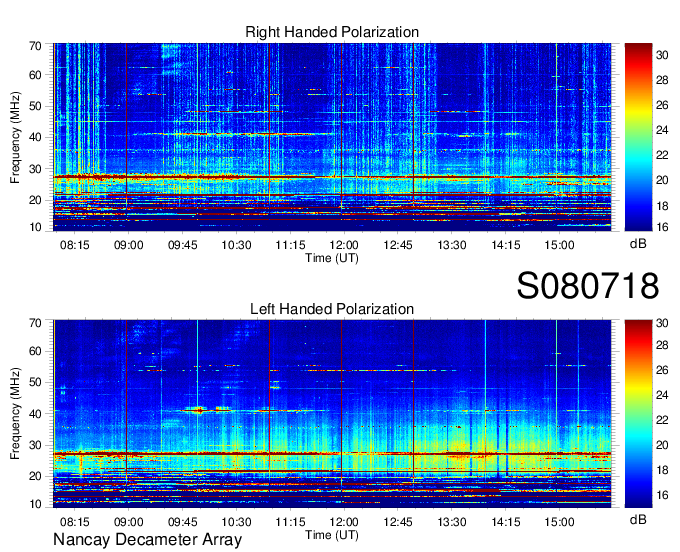Click the 22 dB label on the top color bar

(662, 155)
